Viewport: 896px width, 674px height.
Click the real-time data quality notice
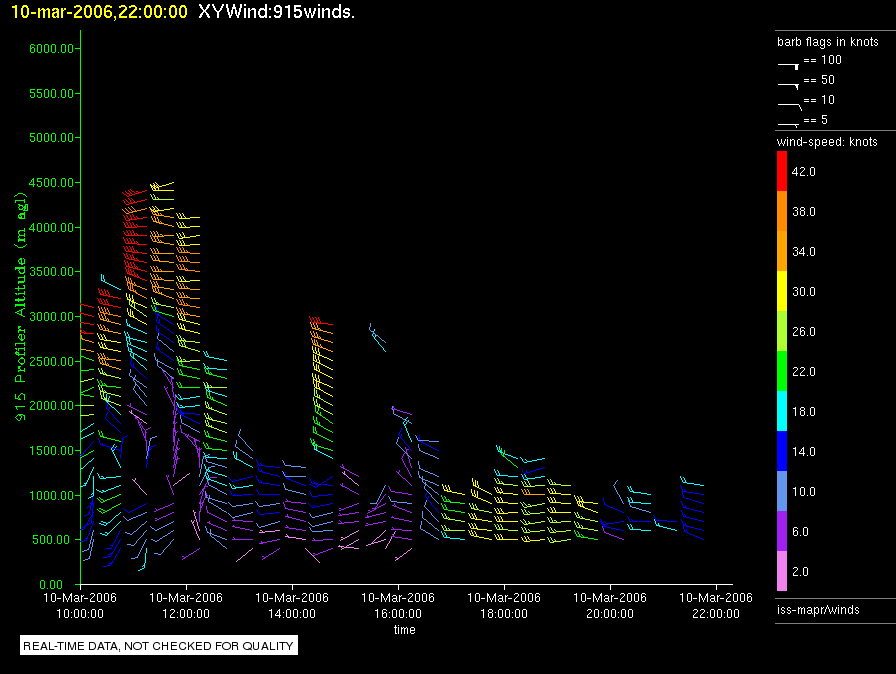[159, 646]
